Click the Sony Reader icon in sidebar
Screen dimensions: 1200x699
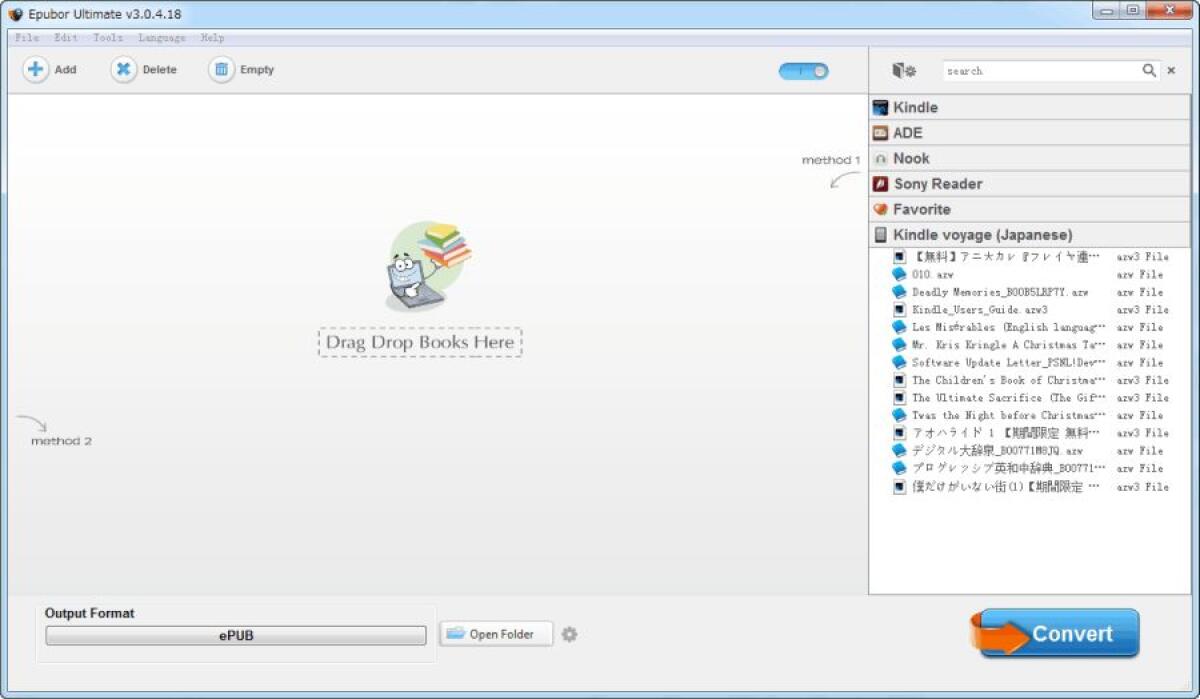coord(881,183)
